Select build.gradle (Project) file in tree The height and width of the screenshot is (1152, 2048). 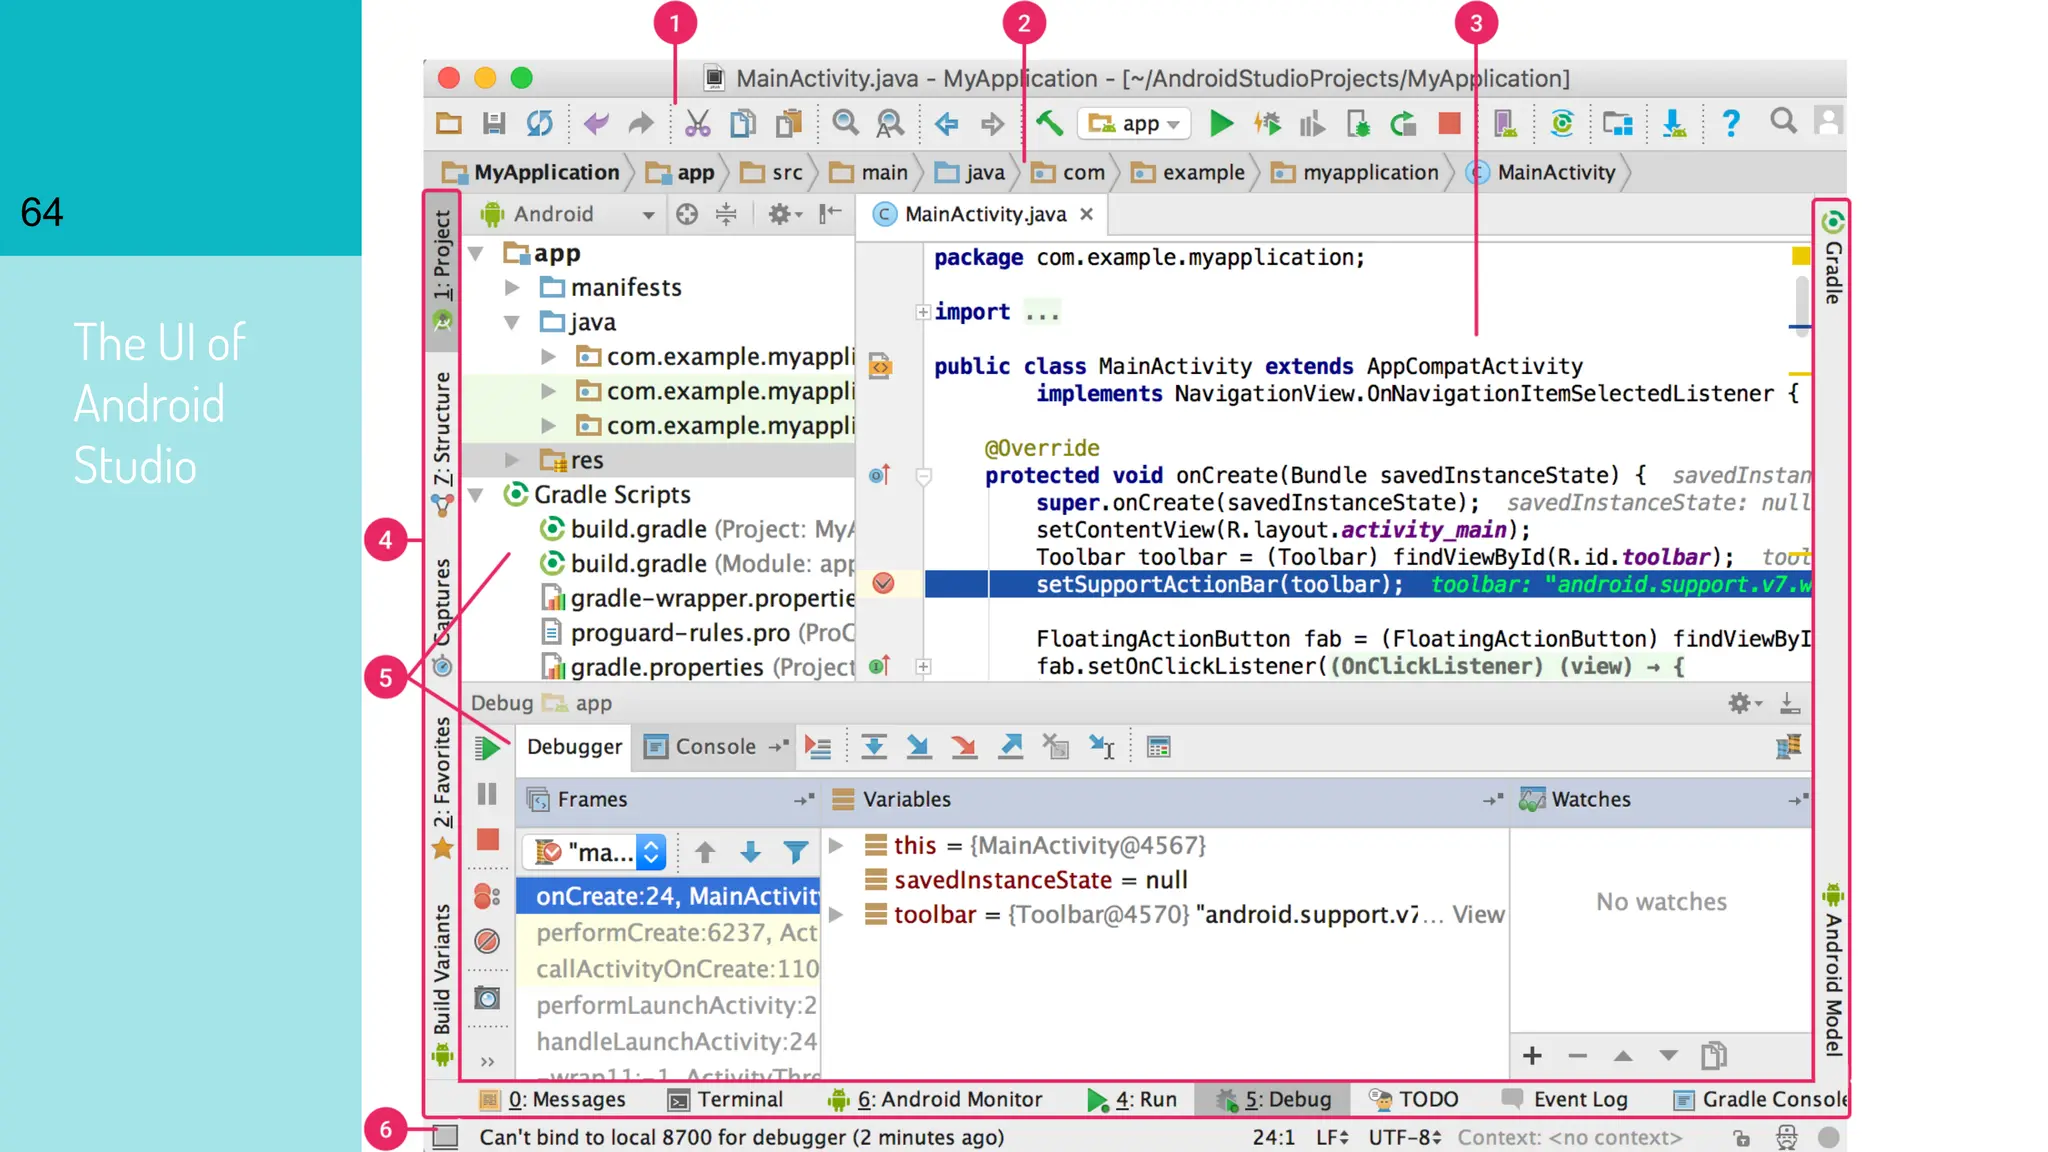pyautogui.click(x=697, y=529)
